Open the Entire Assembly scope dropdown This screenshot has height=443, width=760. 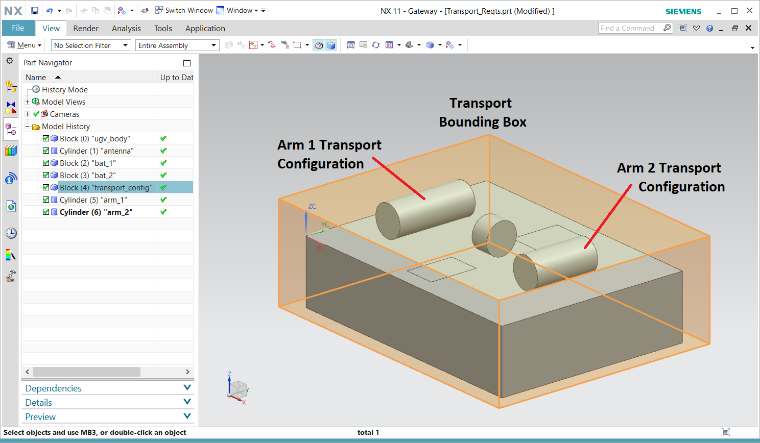(177, 45)
